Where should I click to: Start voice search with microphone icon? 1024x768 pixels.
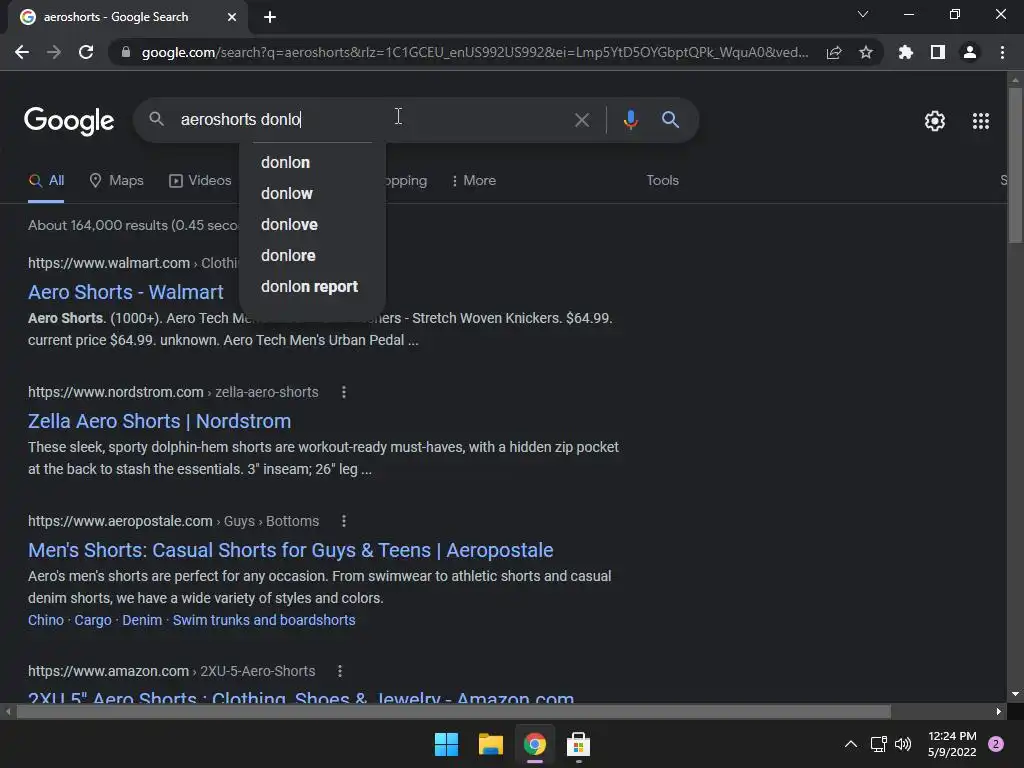pos(630,120)
